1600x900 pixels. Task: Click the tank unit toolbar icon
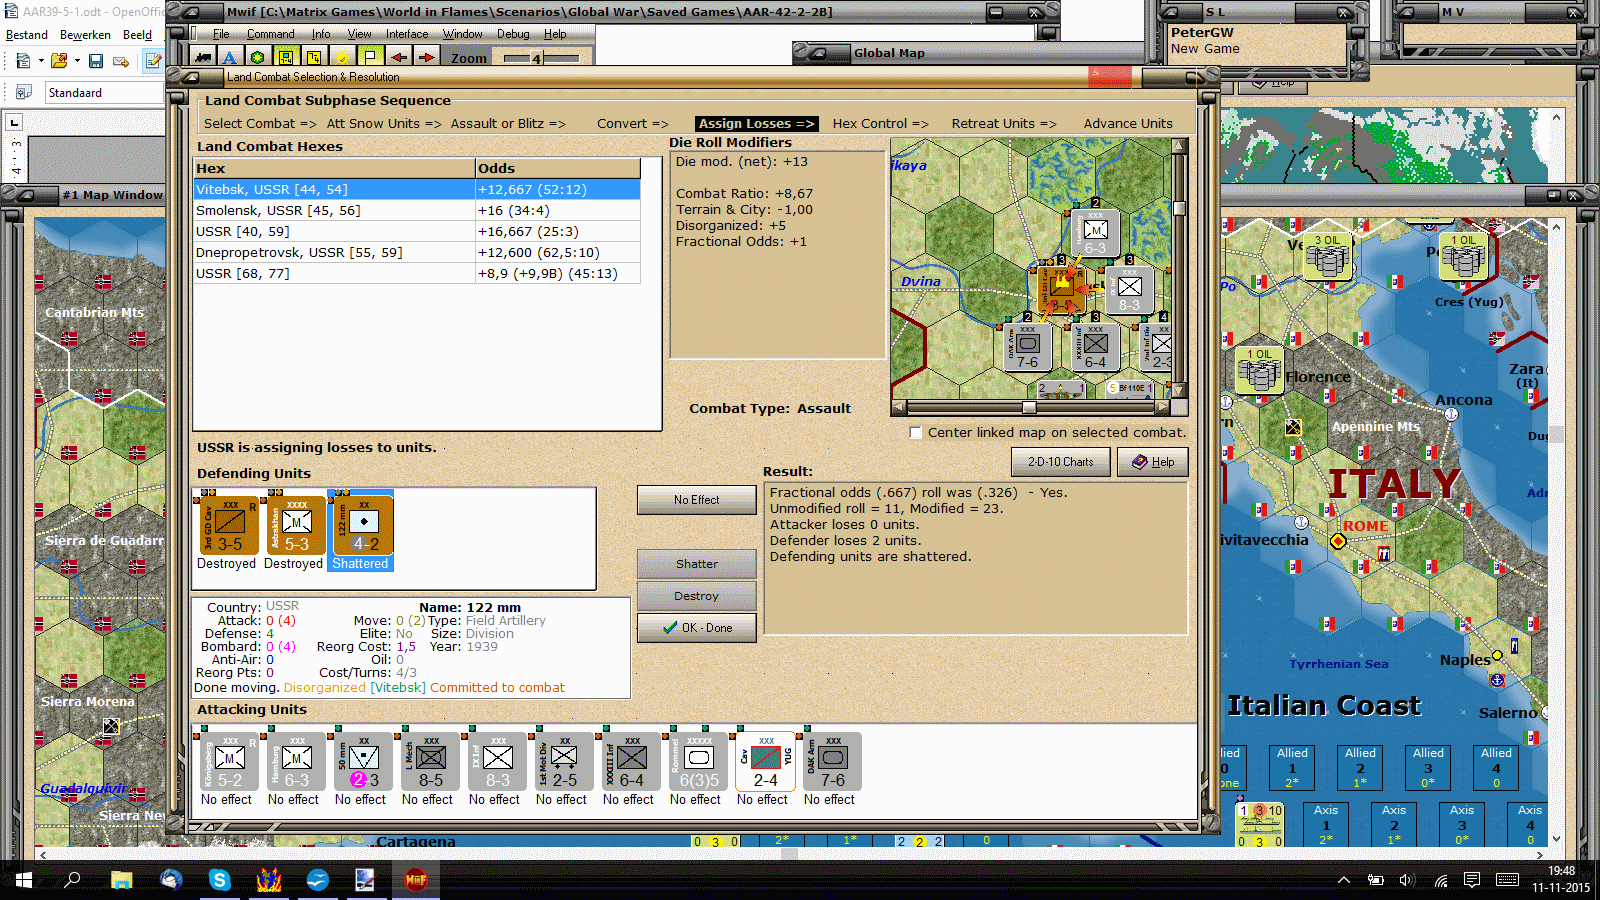click(203, 58)
